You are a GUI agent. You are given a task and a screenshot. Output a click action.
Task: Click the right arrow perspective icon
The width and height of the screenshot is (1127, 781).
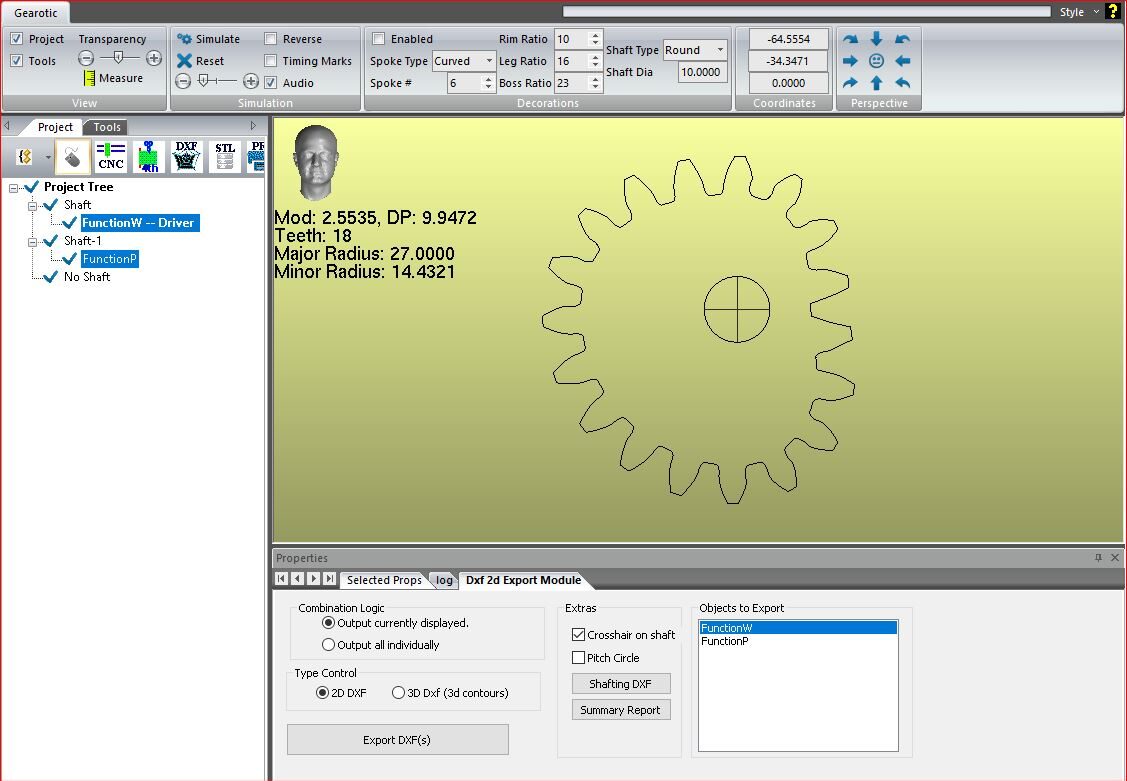pyautogui.click(x=850, y=61)
